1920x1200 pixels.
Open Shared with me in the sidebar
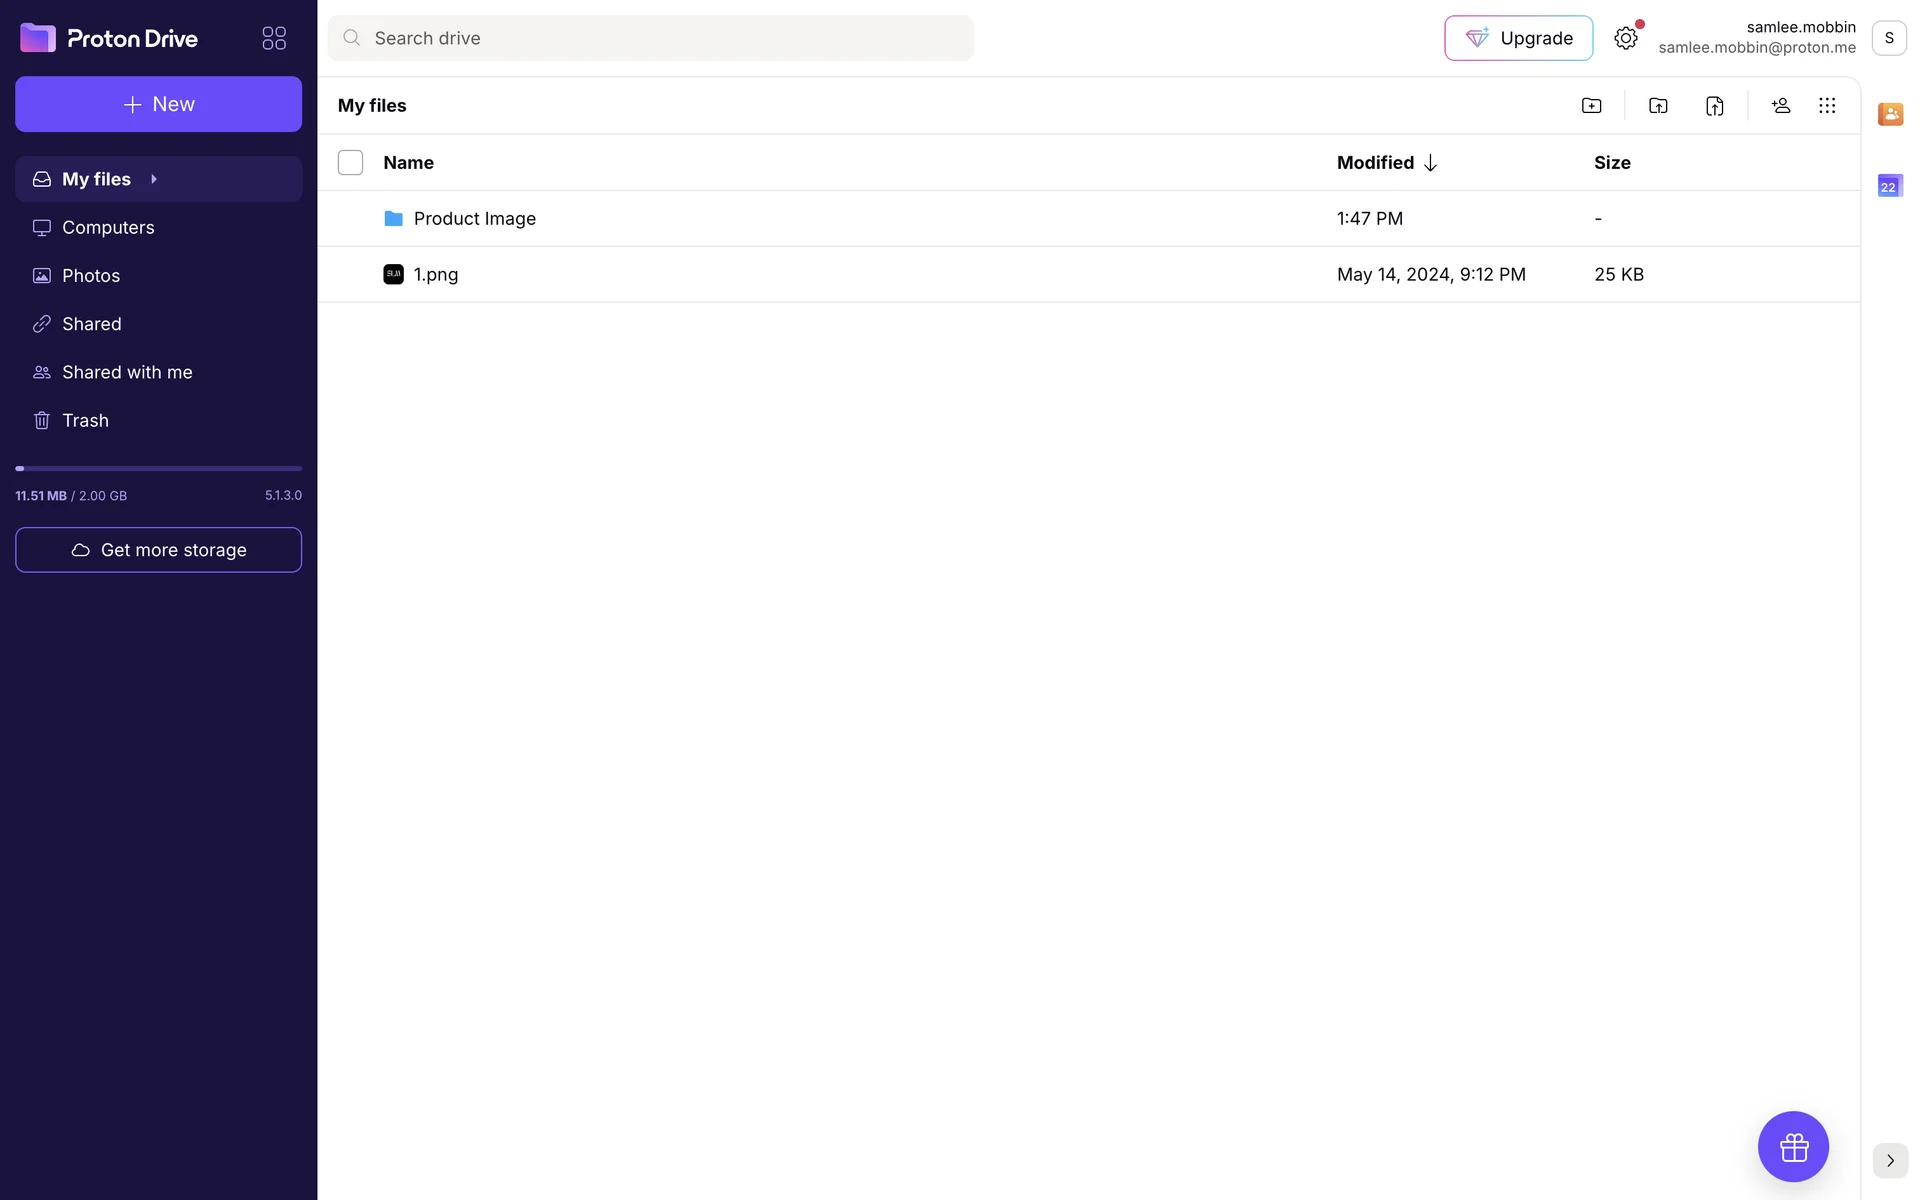pos(127,372)
